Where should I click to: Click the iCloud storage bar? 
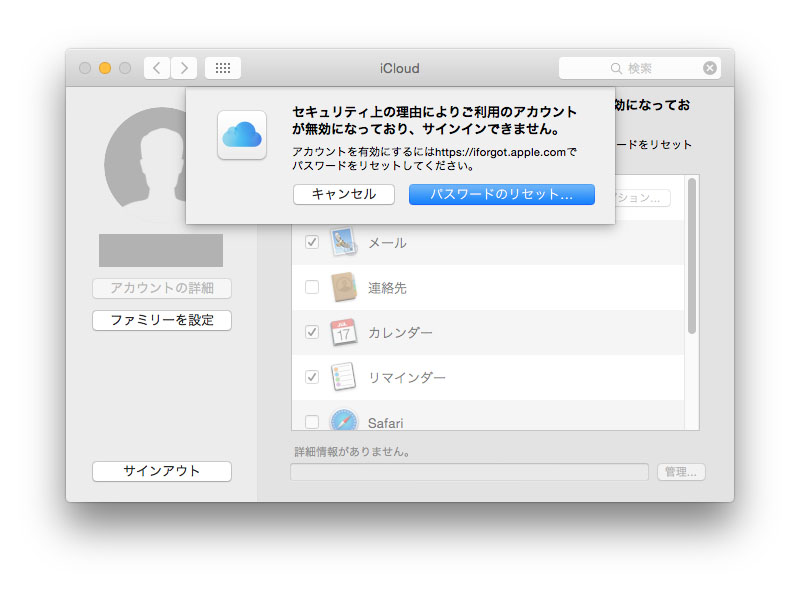pos(469,472)
